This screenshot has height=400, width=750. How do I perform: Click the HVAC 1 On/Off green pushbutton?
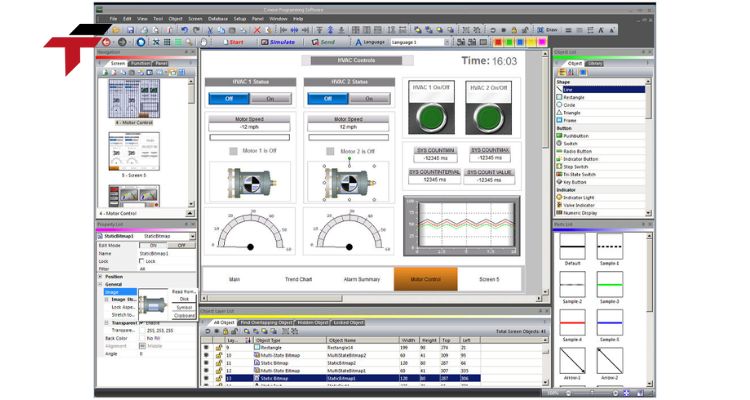coord(431,116)
